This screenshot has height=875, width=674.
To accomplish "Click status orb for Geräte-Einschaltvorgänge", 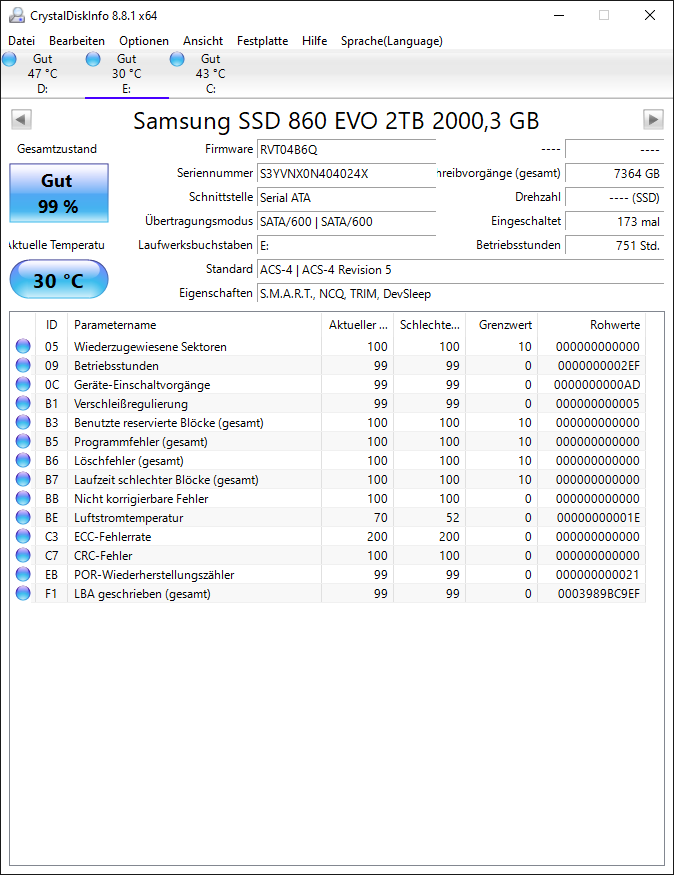I will click(x=23, y=384).
